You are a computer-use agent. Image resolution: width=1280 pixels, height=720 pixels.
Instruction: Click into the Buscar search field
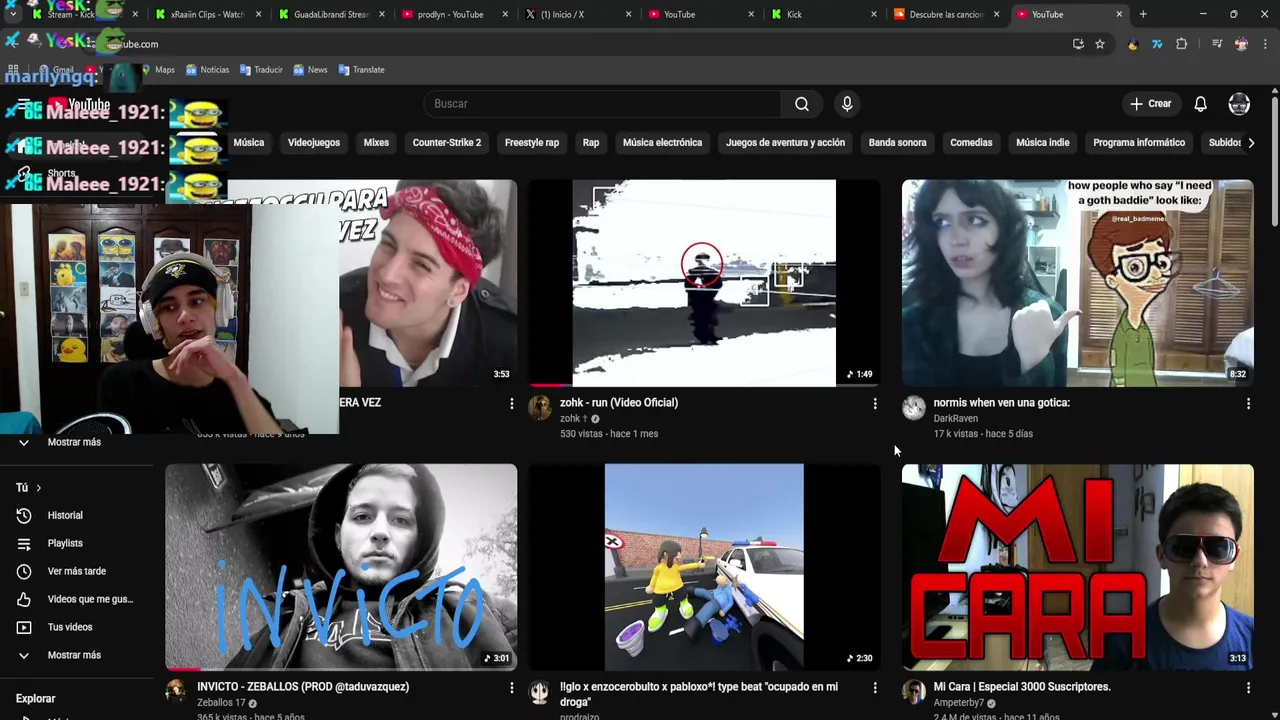[x=602, y=104]
